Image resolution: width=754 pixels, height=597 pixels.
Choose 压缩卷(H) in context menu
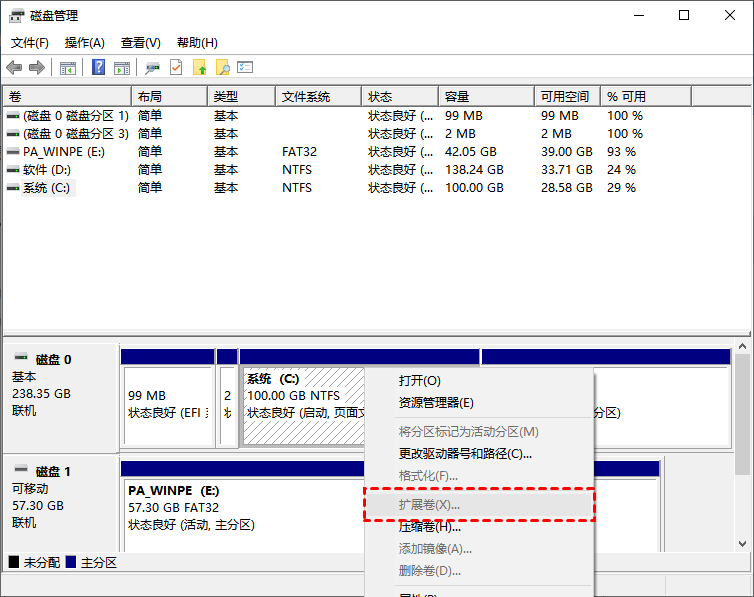430,527
